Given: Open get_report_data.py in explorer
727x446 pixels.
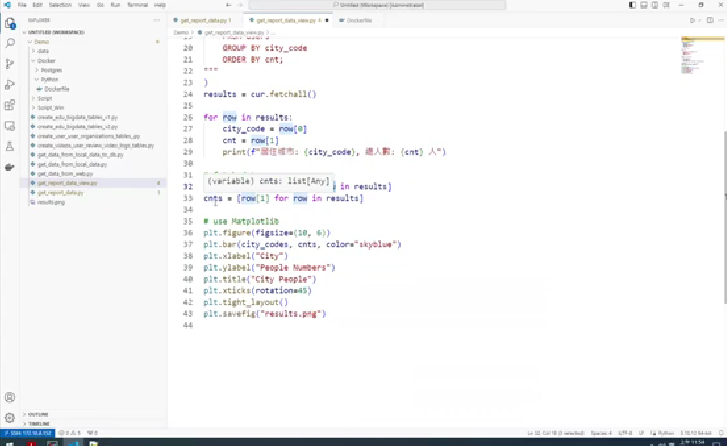Looking at the screenshot, I should [x=60, y=193].
